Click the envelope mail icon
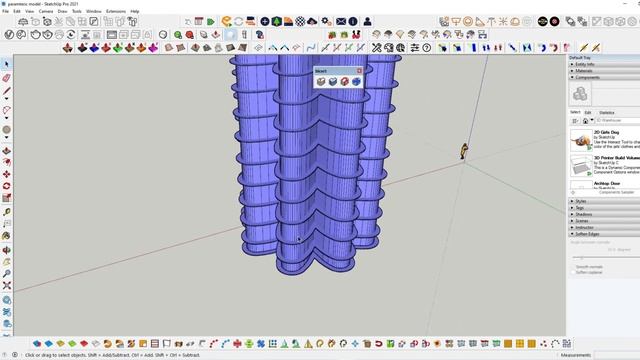 (341, 21)
